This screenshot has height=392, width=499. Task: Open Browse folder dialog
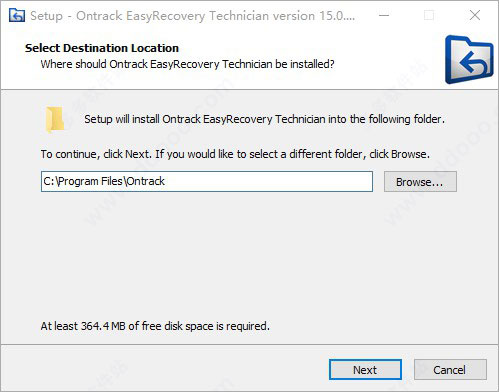420,182
